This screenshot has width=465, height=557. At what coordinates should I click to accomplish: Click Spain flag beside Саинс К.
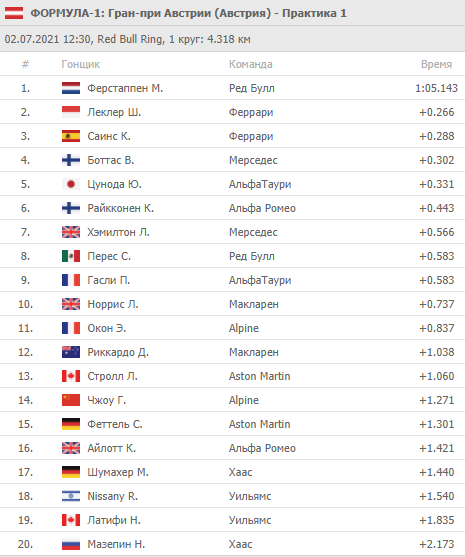71,136
